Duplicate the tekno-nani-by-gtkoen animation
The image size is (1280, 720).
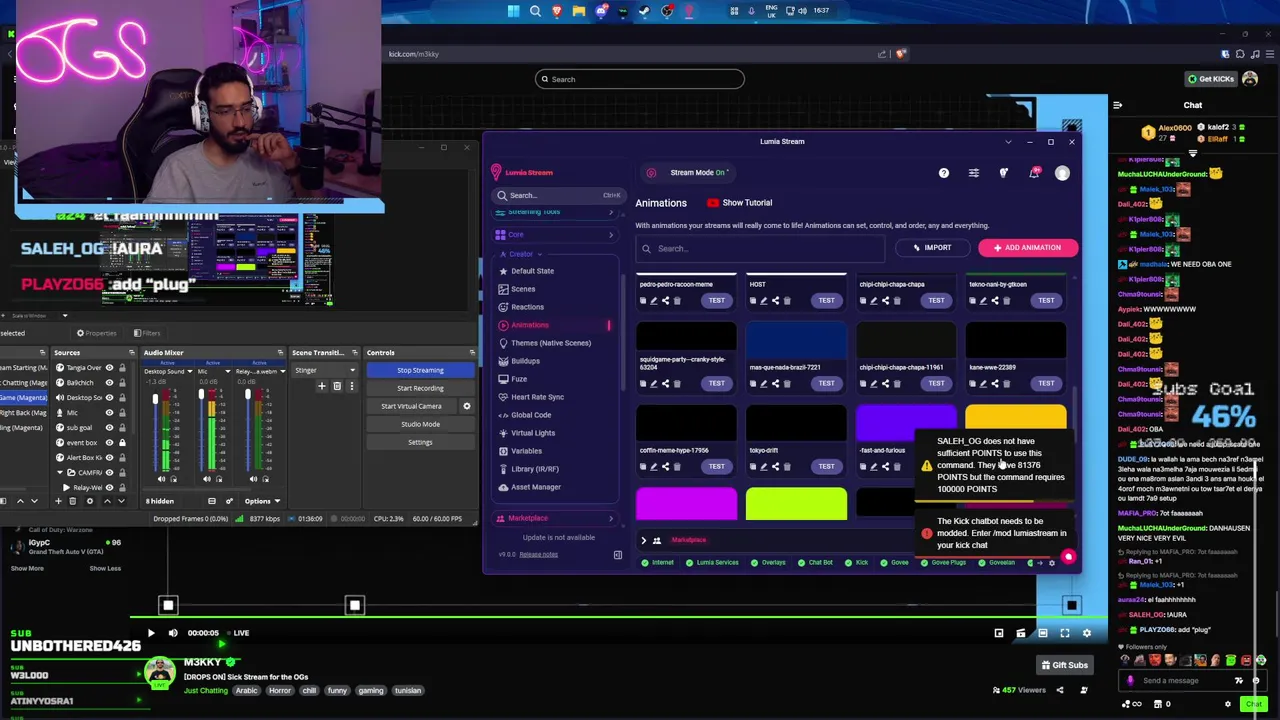(x=972, y=300)
